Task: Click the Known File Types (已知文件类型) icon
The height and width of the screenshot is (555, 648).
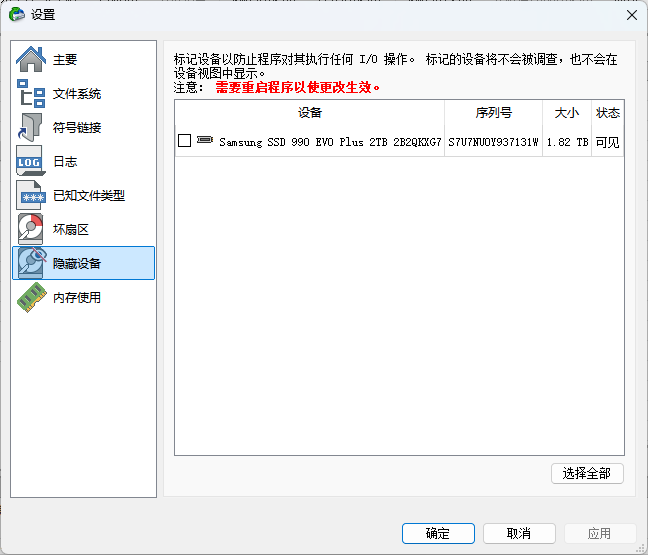Action: 31,196
